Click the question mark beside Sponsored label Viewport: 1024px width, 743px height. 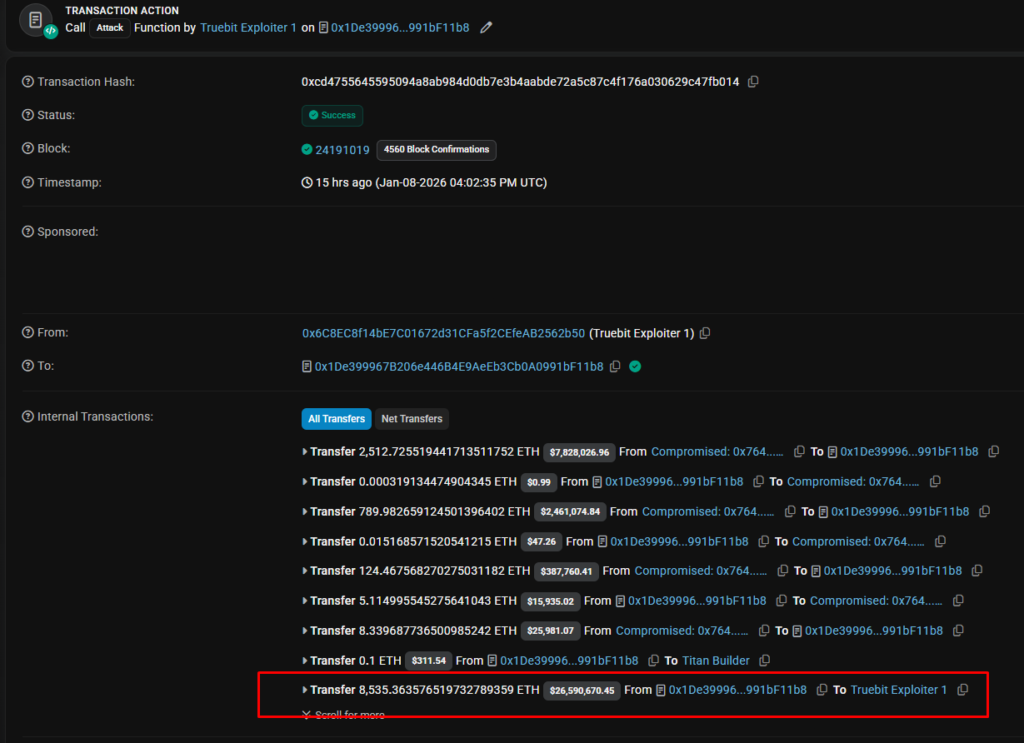[27, 231]
